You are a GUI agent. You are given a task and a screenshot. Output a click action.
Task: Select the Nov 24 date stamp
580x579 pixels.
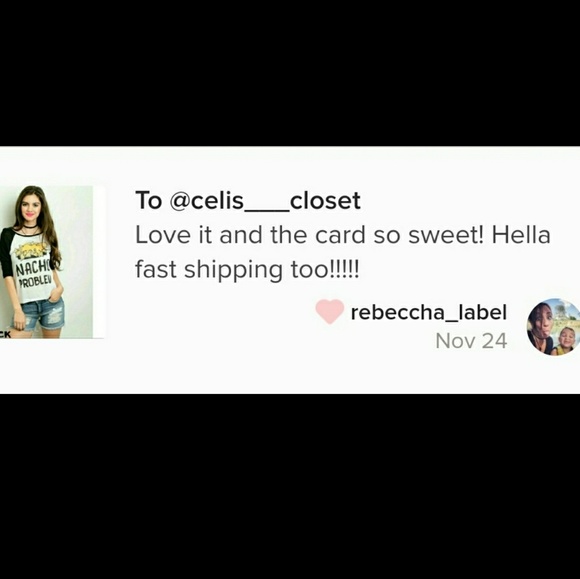click(471, 341)
